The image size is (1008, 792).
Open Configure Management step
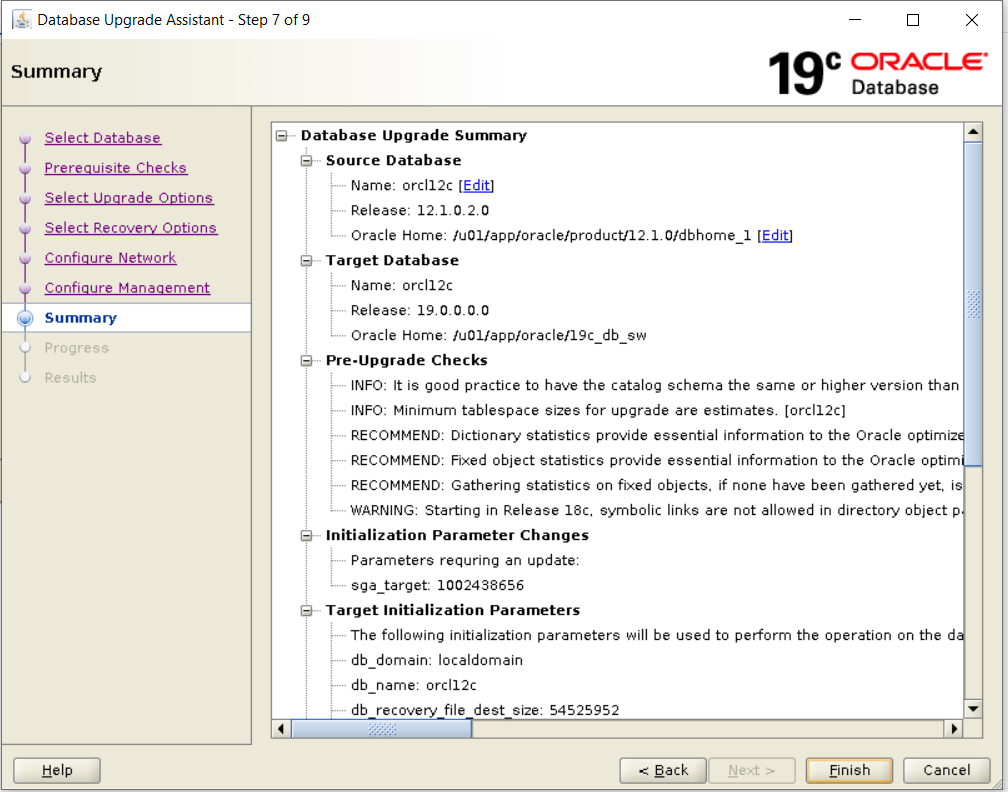[127, 288]
